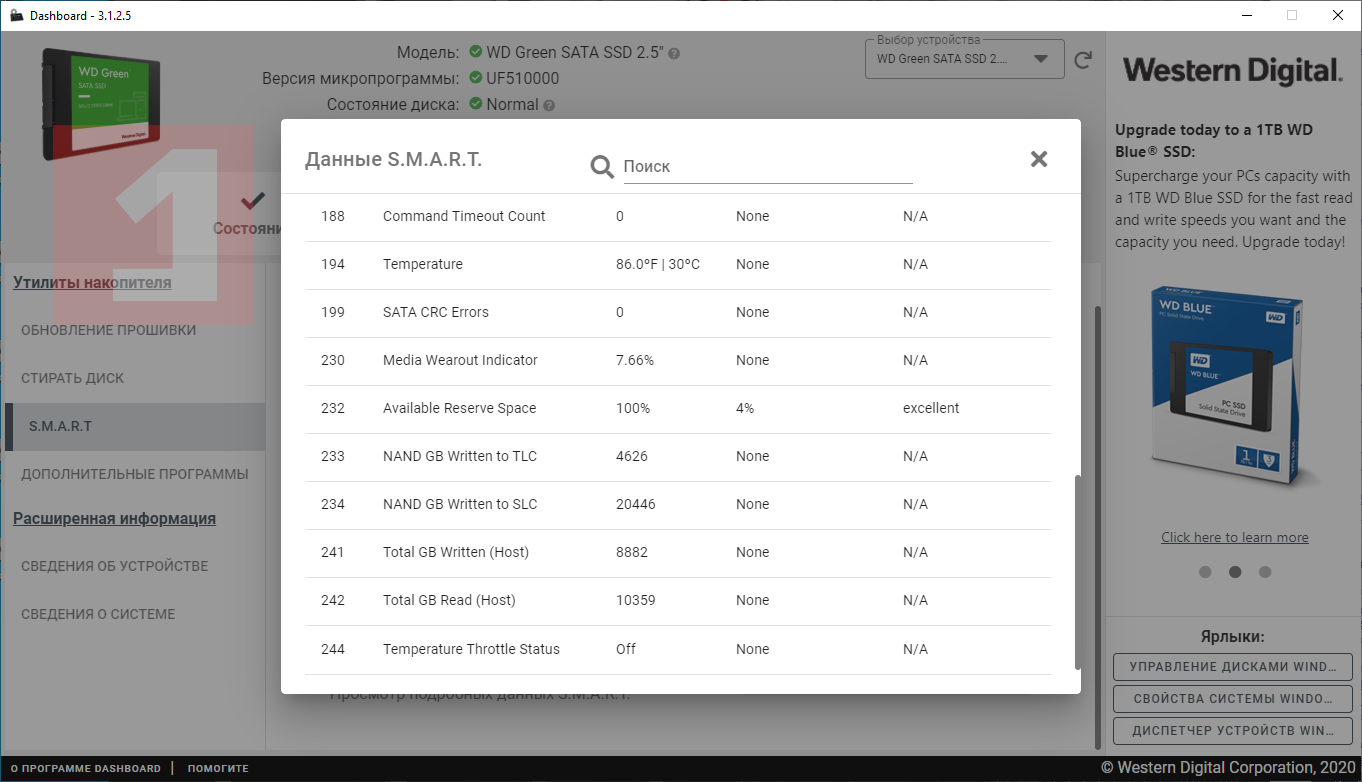Open the device selection dropdown
This screenshot has height=782, width=1362.
964,59
